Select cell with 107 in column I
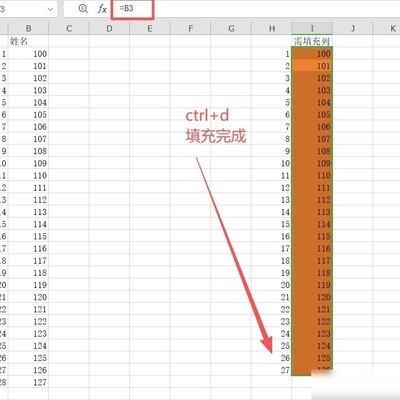The height and width of the screenshot is (400, 400). tap(312, 139)
